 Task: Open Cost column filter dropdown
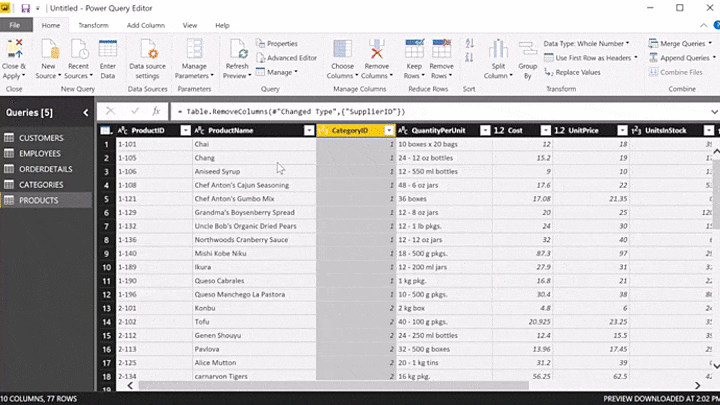tap(546, 130)
